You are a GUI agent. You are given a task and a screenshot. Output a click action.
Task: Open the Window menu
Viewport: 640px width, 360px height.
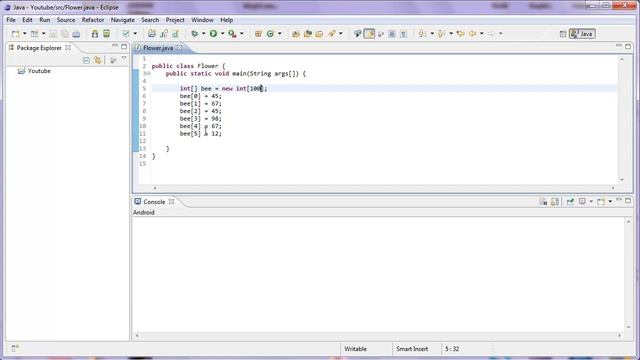(x=202, y=20)
